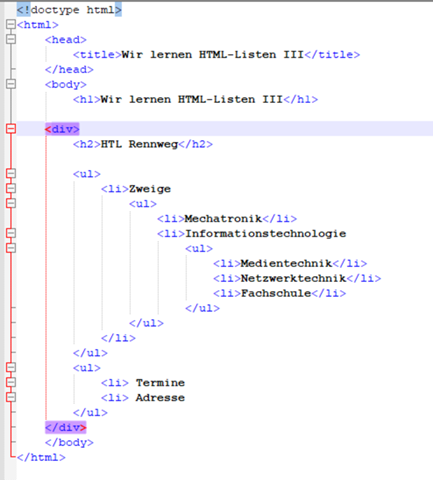Collapse the html tag fold marker
The width and height of the screenshot is (433, 480).
tap(11, 24)
